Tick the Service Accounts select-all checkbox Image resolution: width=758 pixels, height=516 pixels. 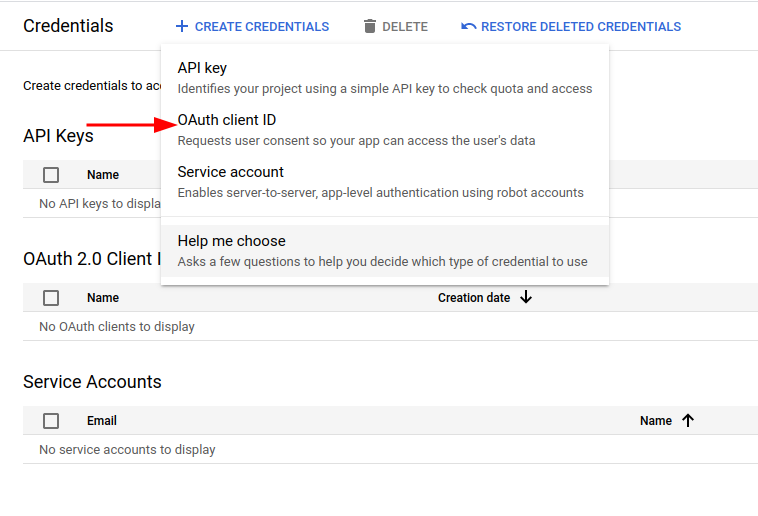point(51,421)
